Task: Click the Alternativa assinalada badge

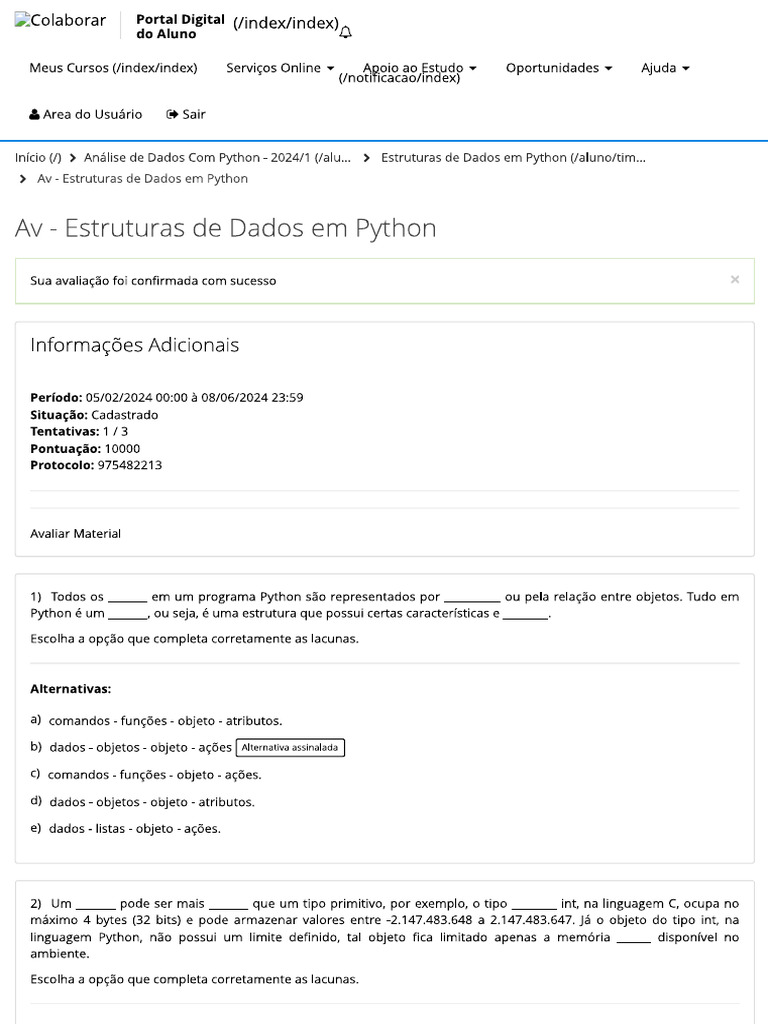Action: [x=290, y=747]
